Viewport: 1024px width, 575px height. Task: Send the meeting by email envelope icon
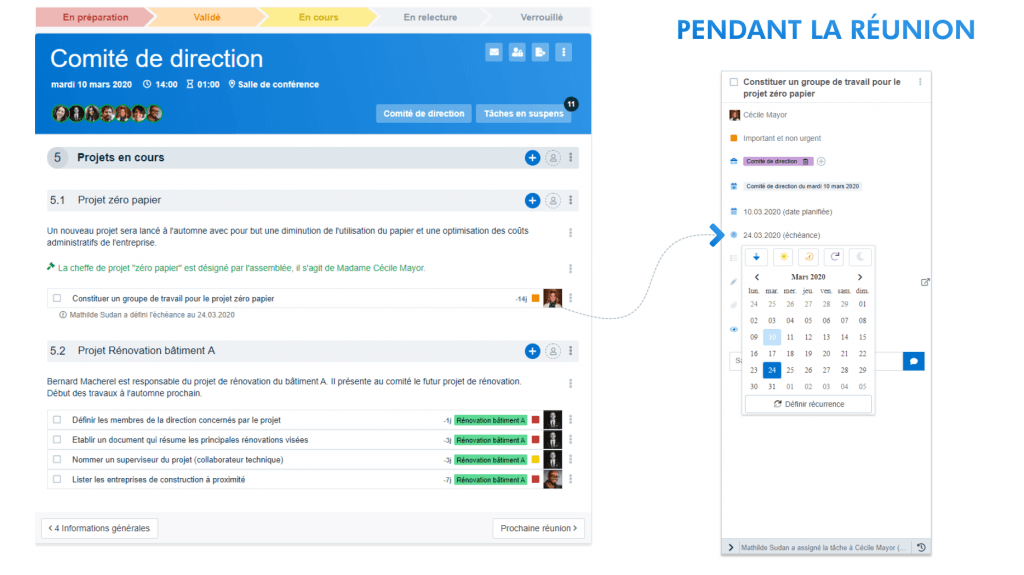494,52
